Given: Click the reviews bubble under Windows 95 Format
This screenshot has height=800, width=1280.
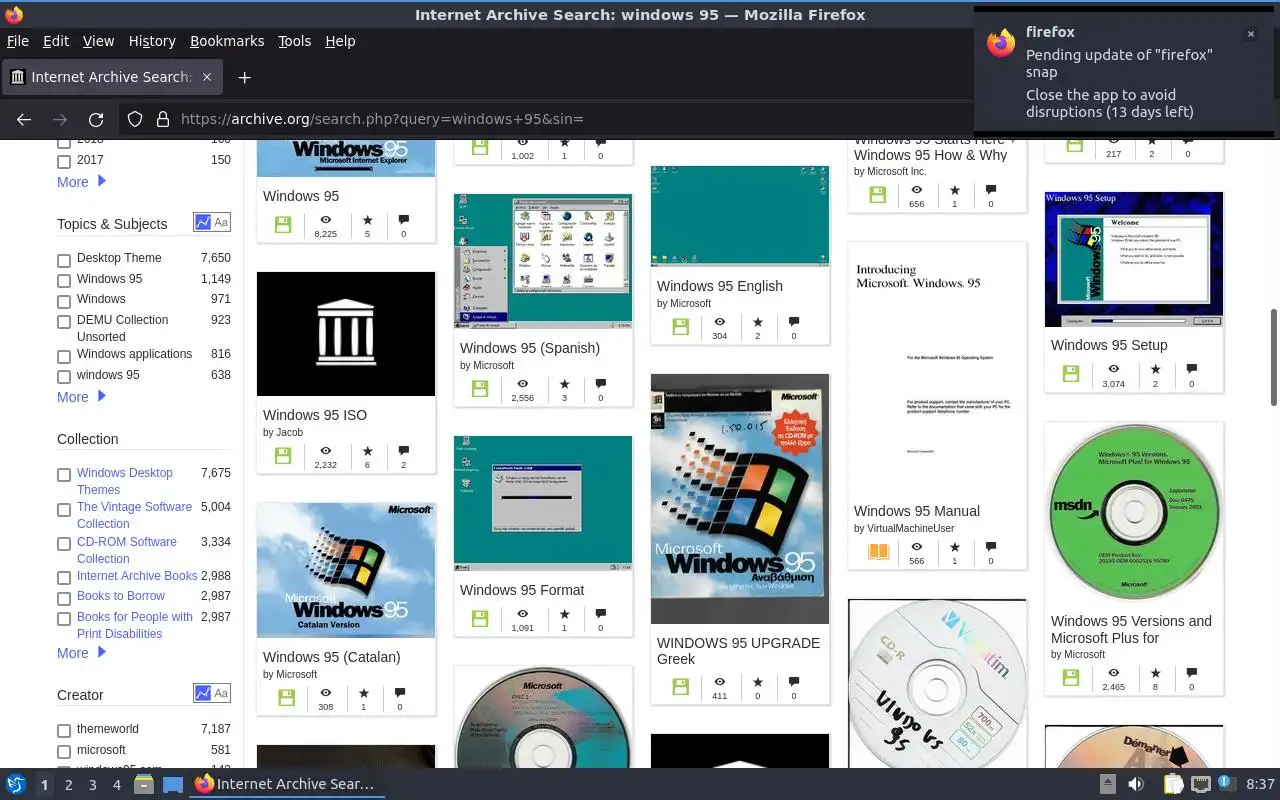Looking at the screenshot, I should (x=600, y=614).
